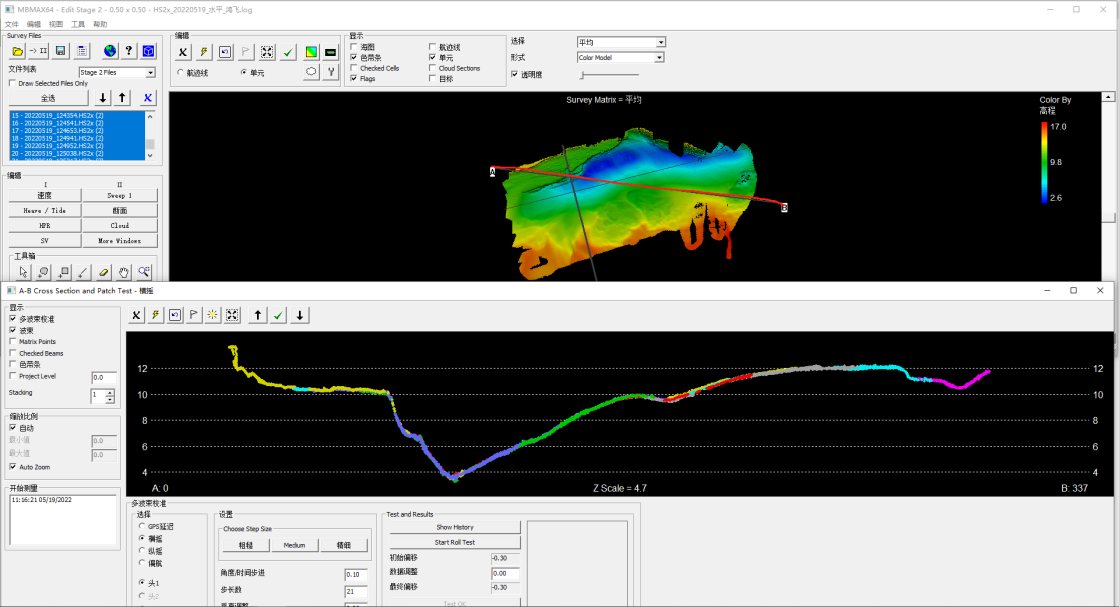
Task: Open the Stage 2 Files dropdown
Action: pyautogui.click(x=150, y=72)
